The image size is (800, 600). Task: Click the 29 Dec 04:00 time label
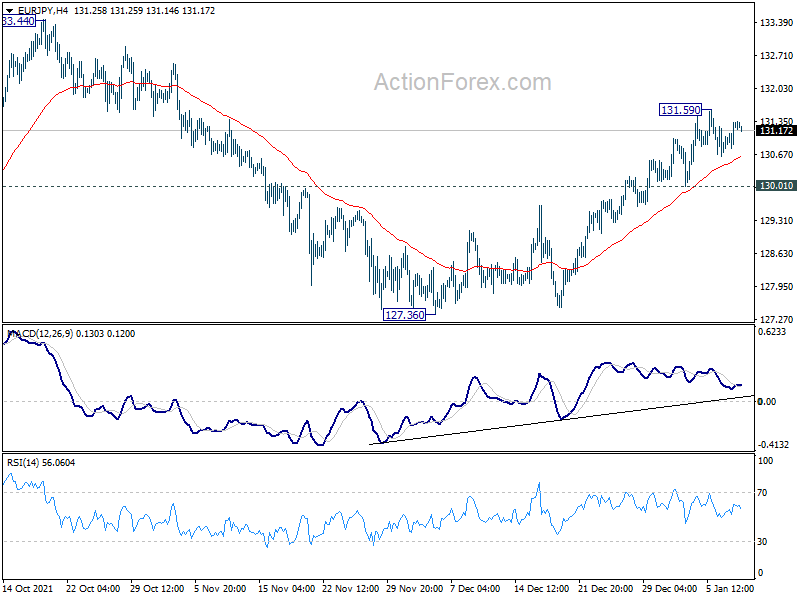669,588
